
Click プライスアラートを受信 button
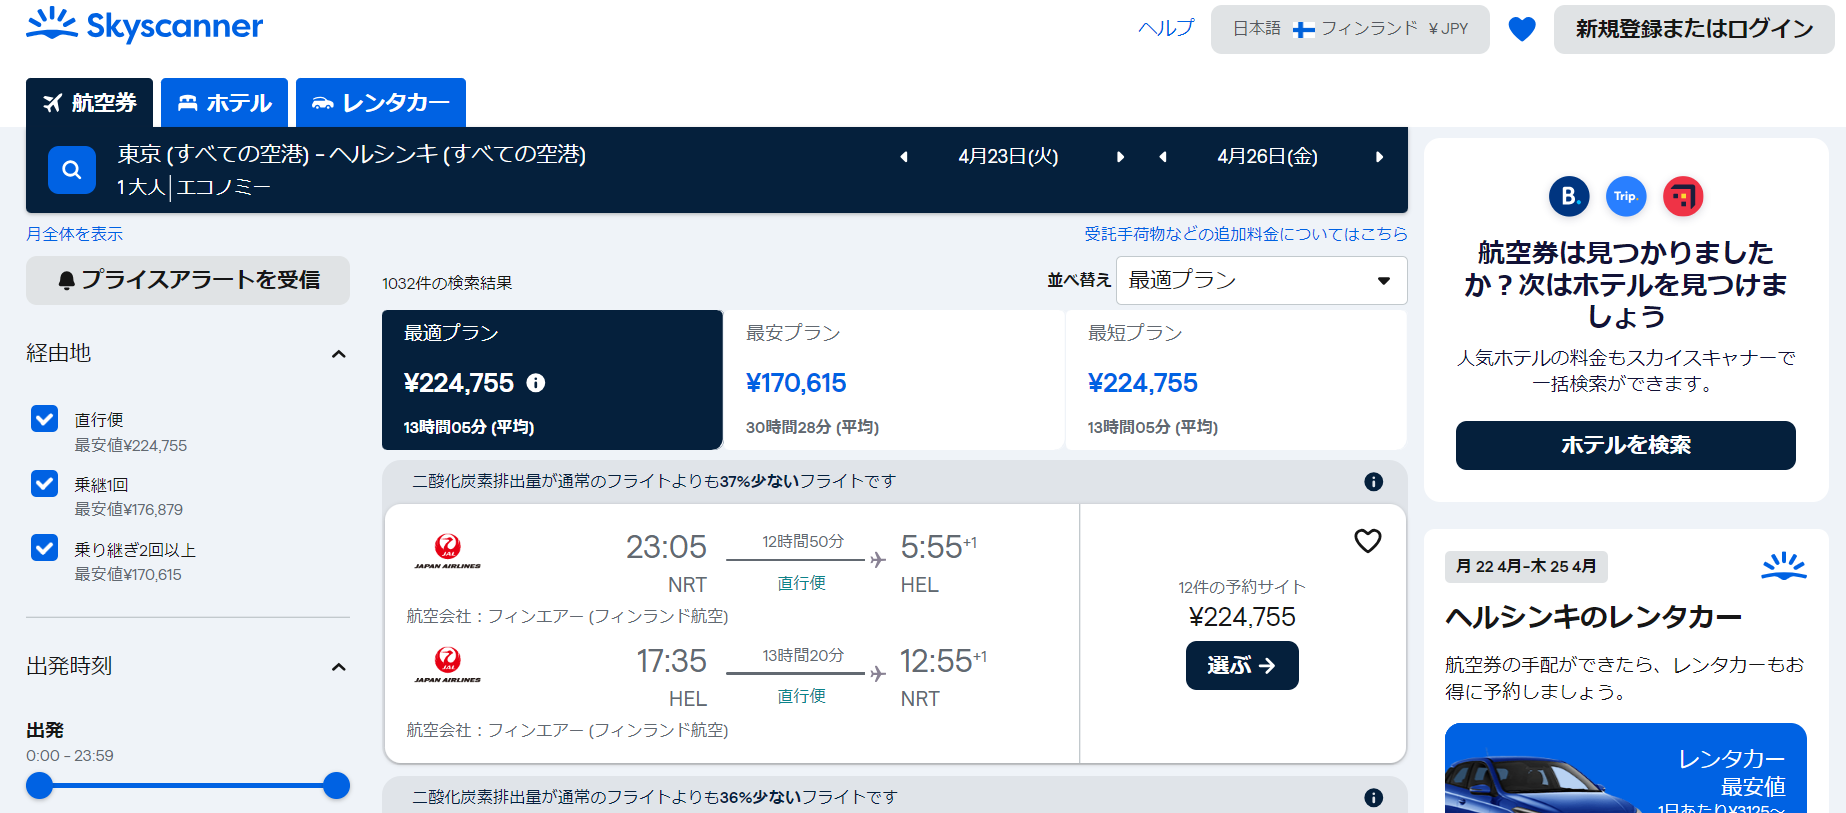(x=188, y=280)
